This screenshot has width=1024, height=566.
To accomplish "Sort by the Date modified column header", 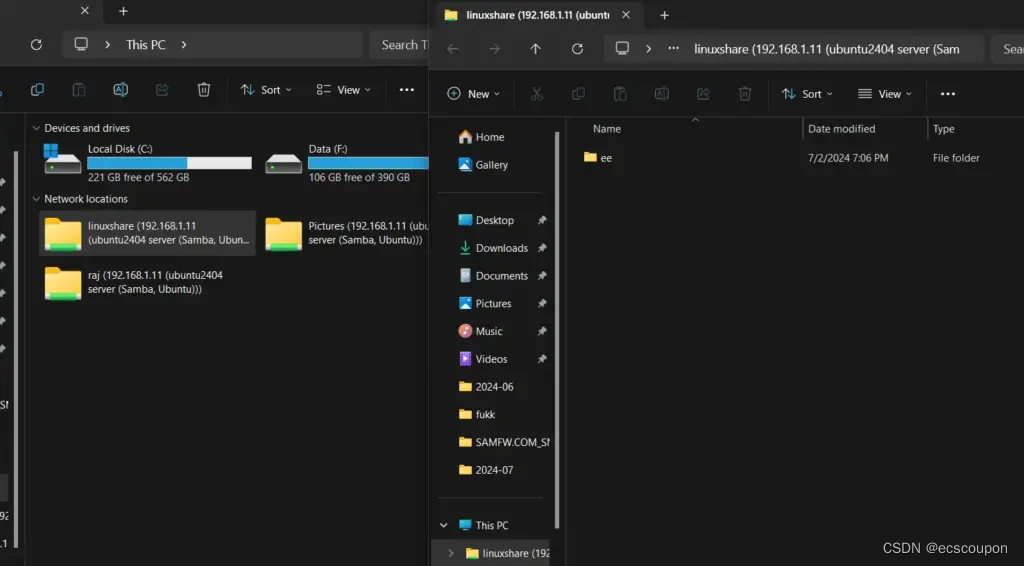I will 841,129.
